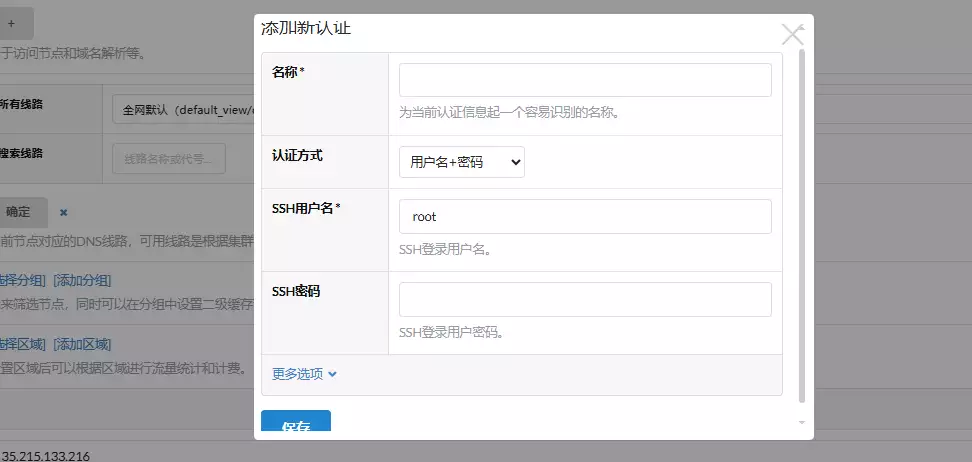
Task: Click the 名称 text input field
Action: (x=585, y=80)
